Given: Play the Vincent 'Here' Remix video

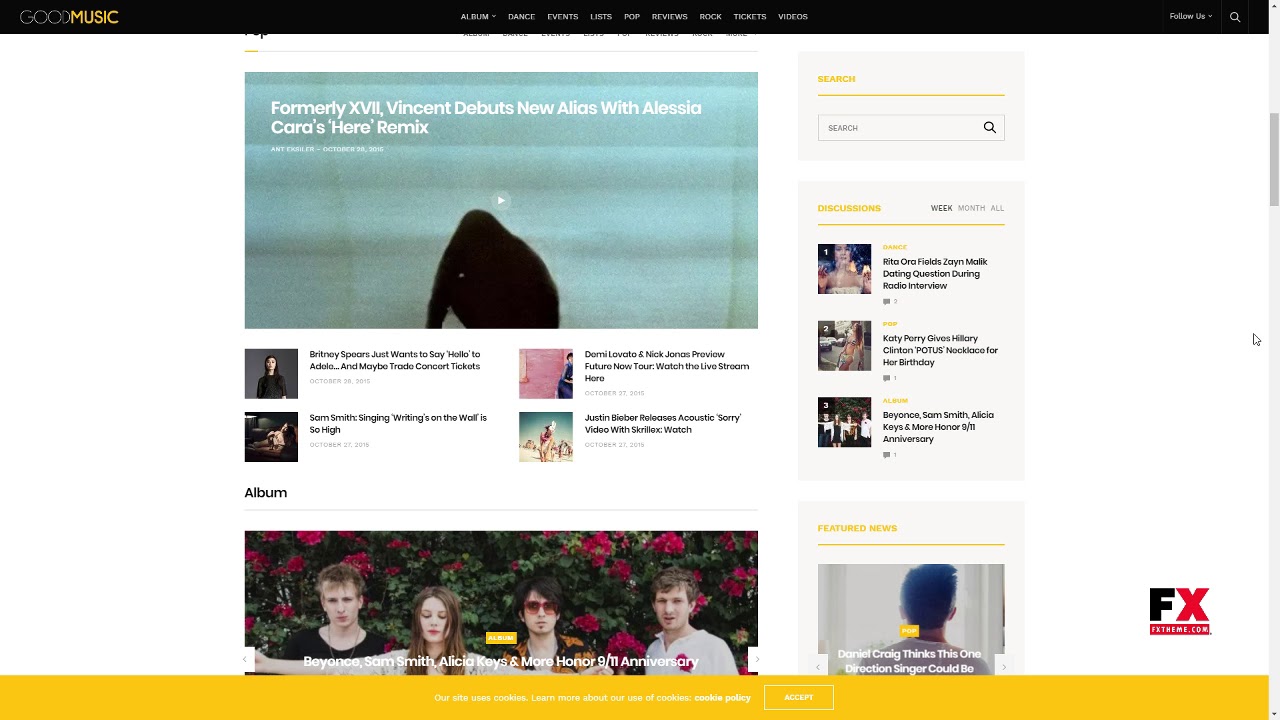Looking at the screenshot, I should tap(501, 200).
